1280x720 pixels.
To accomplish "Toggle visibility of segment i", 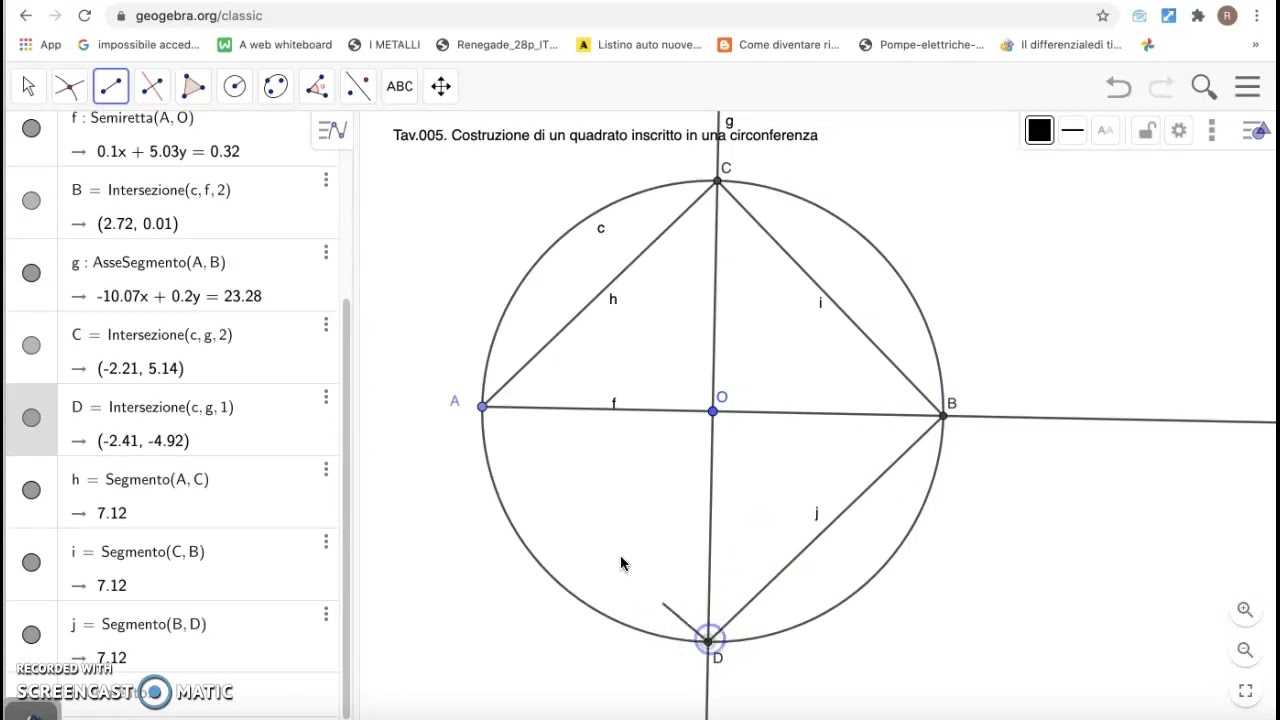I will (x=31, y=563).
